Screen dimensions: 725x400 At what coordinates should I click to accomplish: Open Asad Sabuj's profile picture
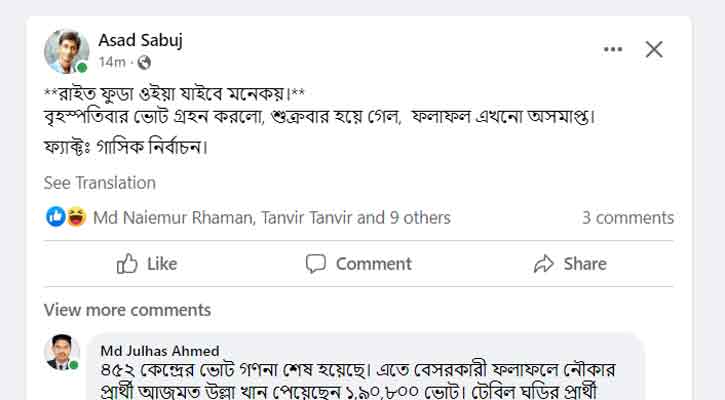click(x=66, y=50)
